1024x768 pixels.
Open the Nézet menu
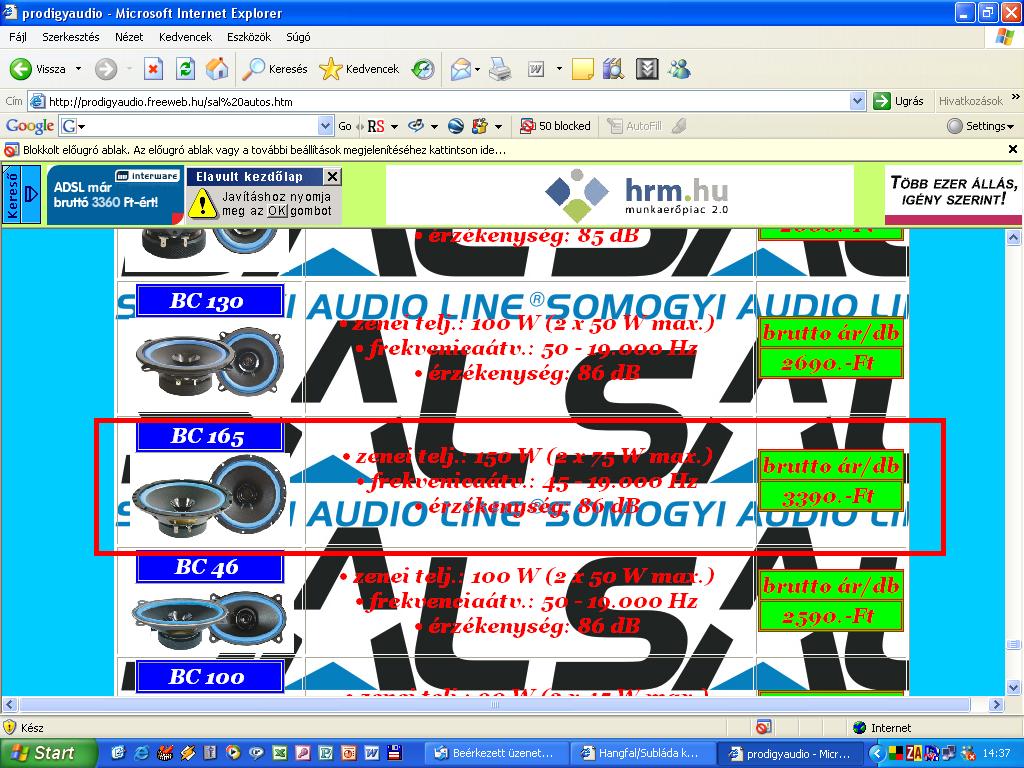(129, 37)
